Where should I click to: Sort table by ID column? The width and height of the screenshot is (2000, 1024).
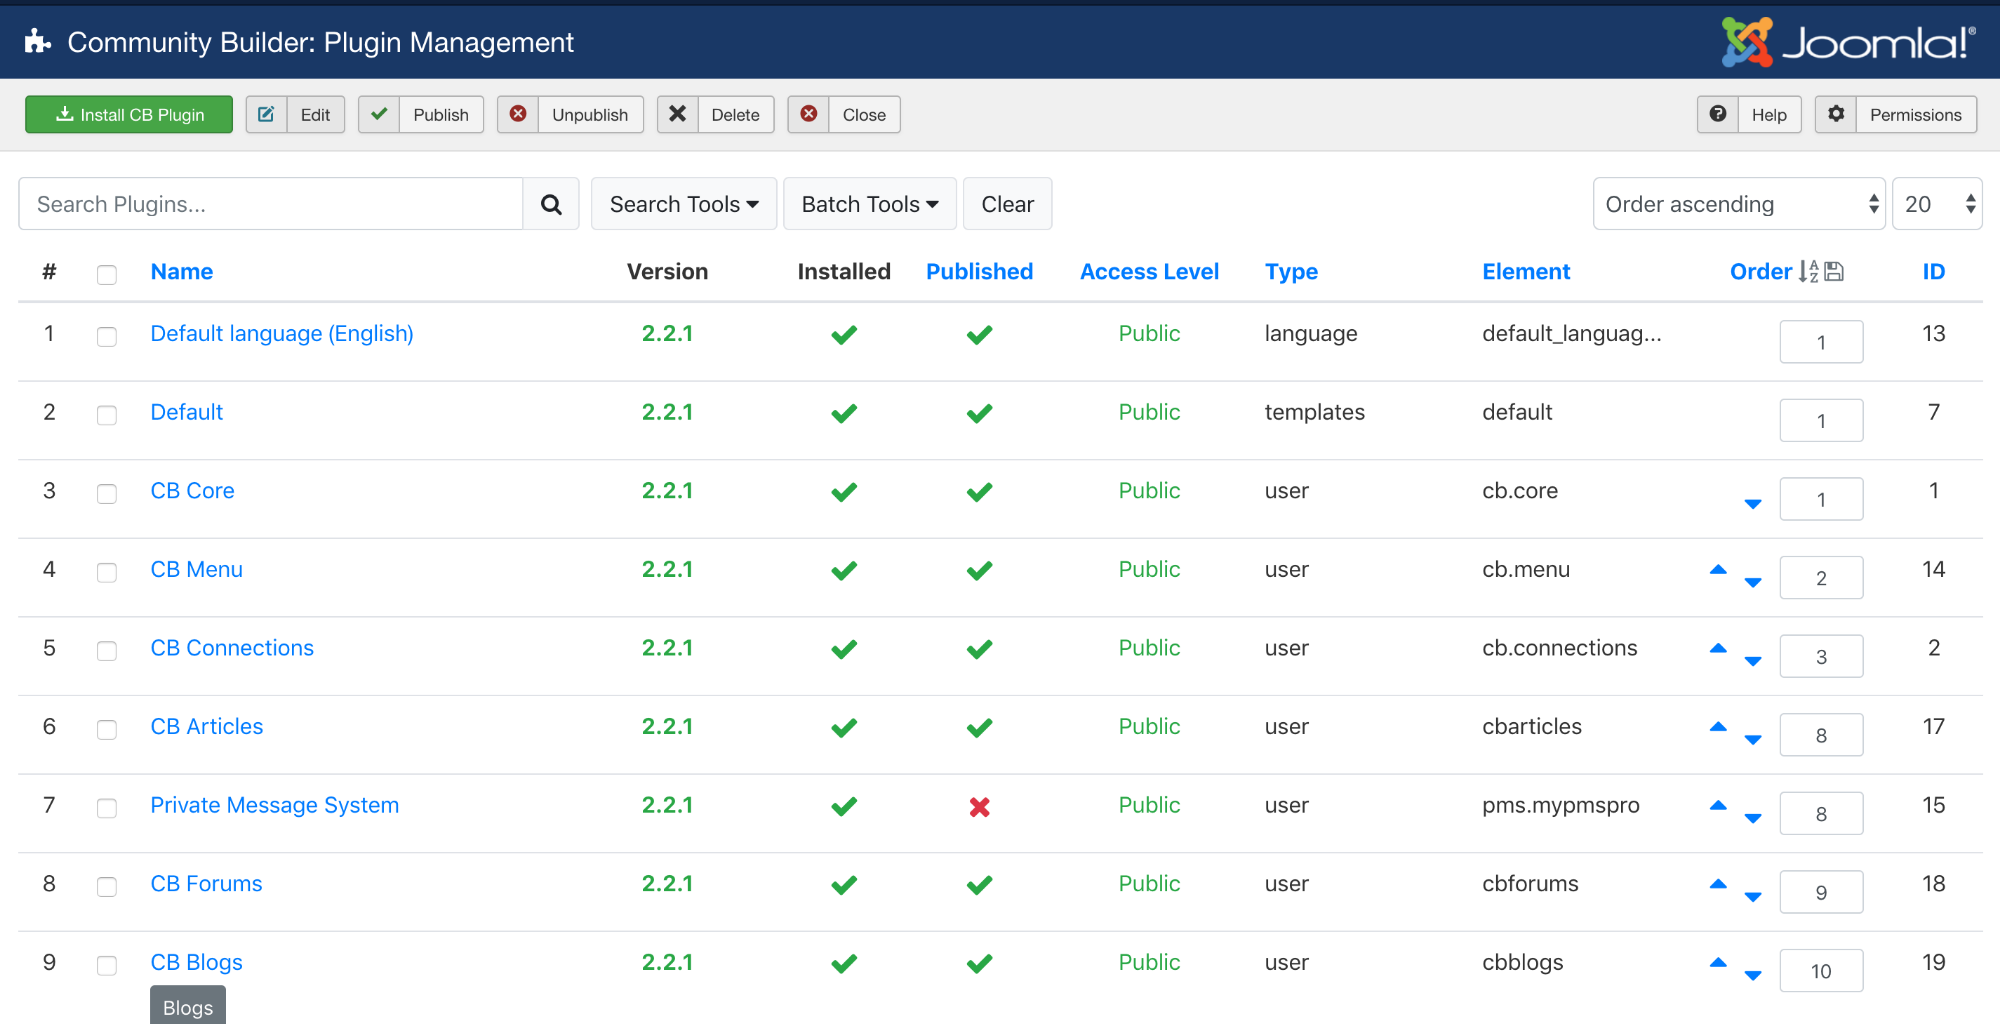(1934, 272)
